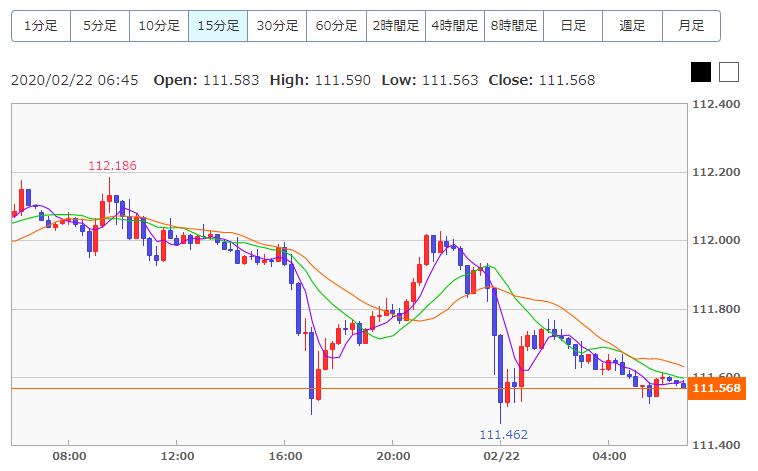Select the 1分足 timeframe tab
The image size is (758, 471).
tap(41, 26)
